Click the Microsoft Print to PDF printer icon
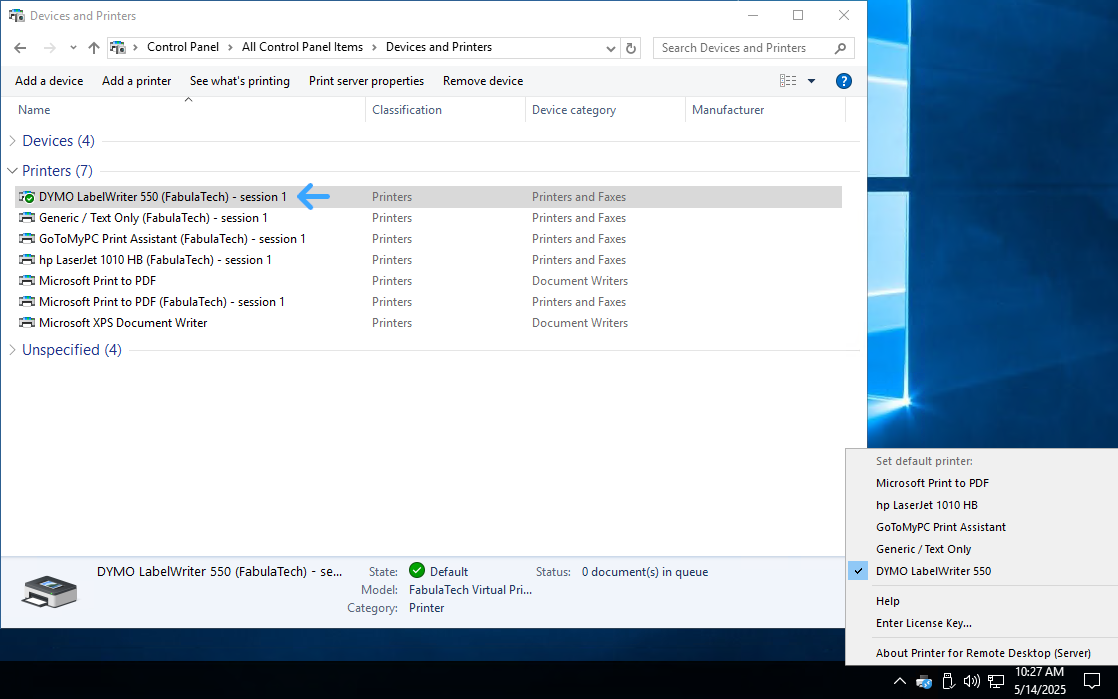This screenshot has height=699, width=1118. click(26, 281)
